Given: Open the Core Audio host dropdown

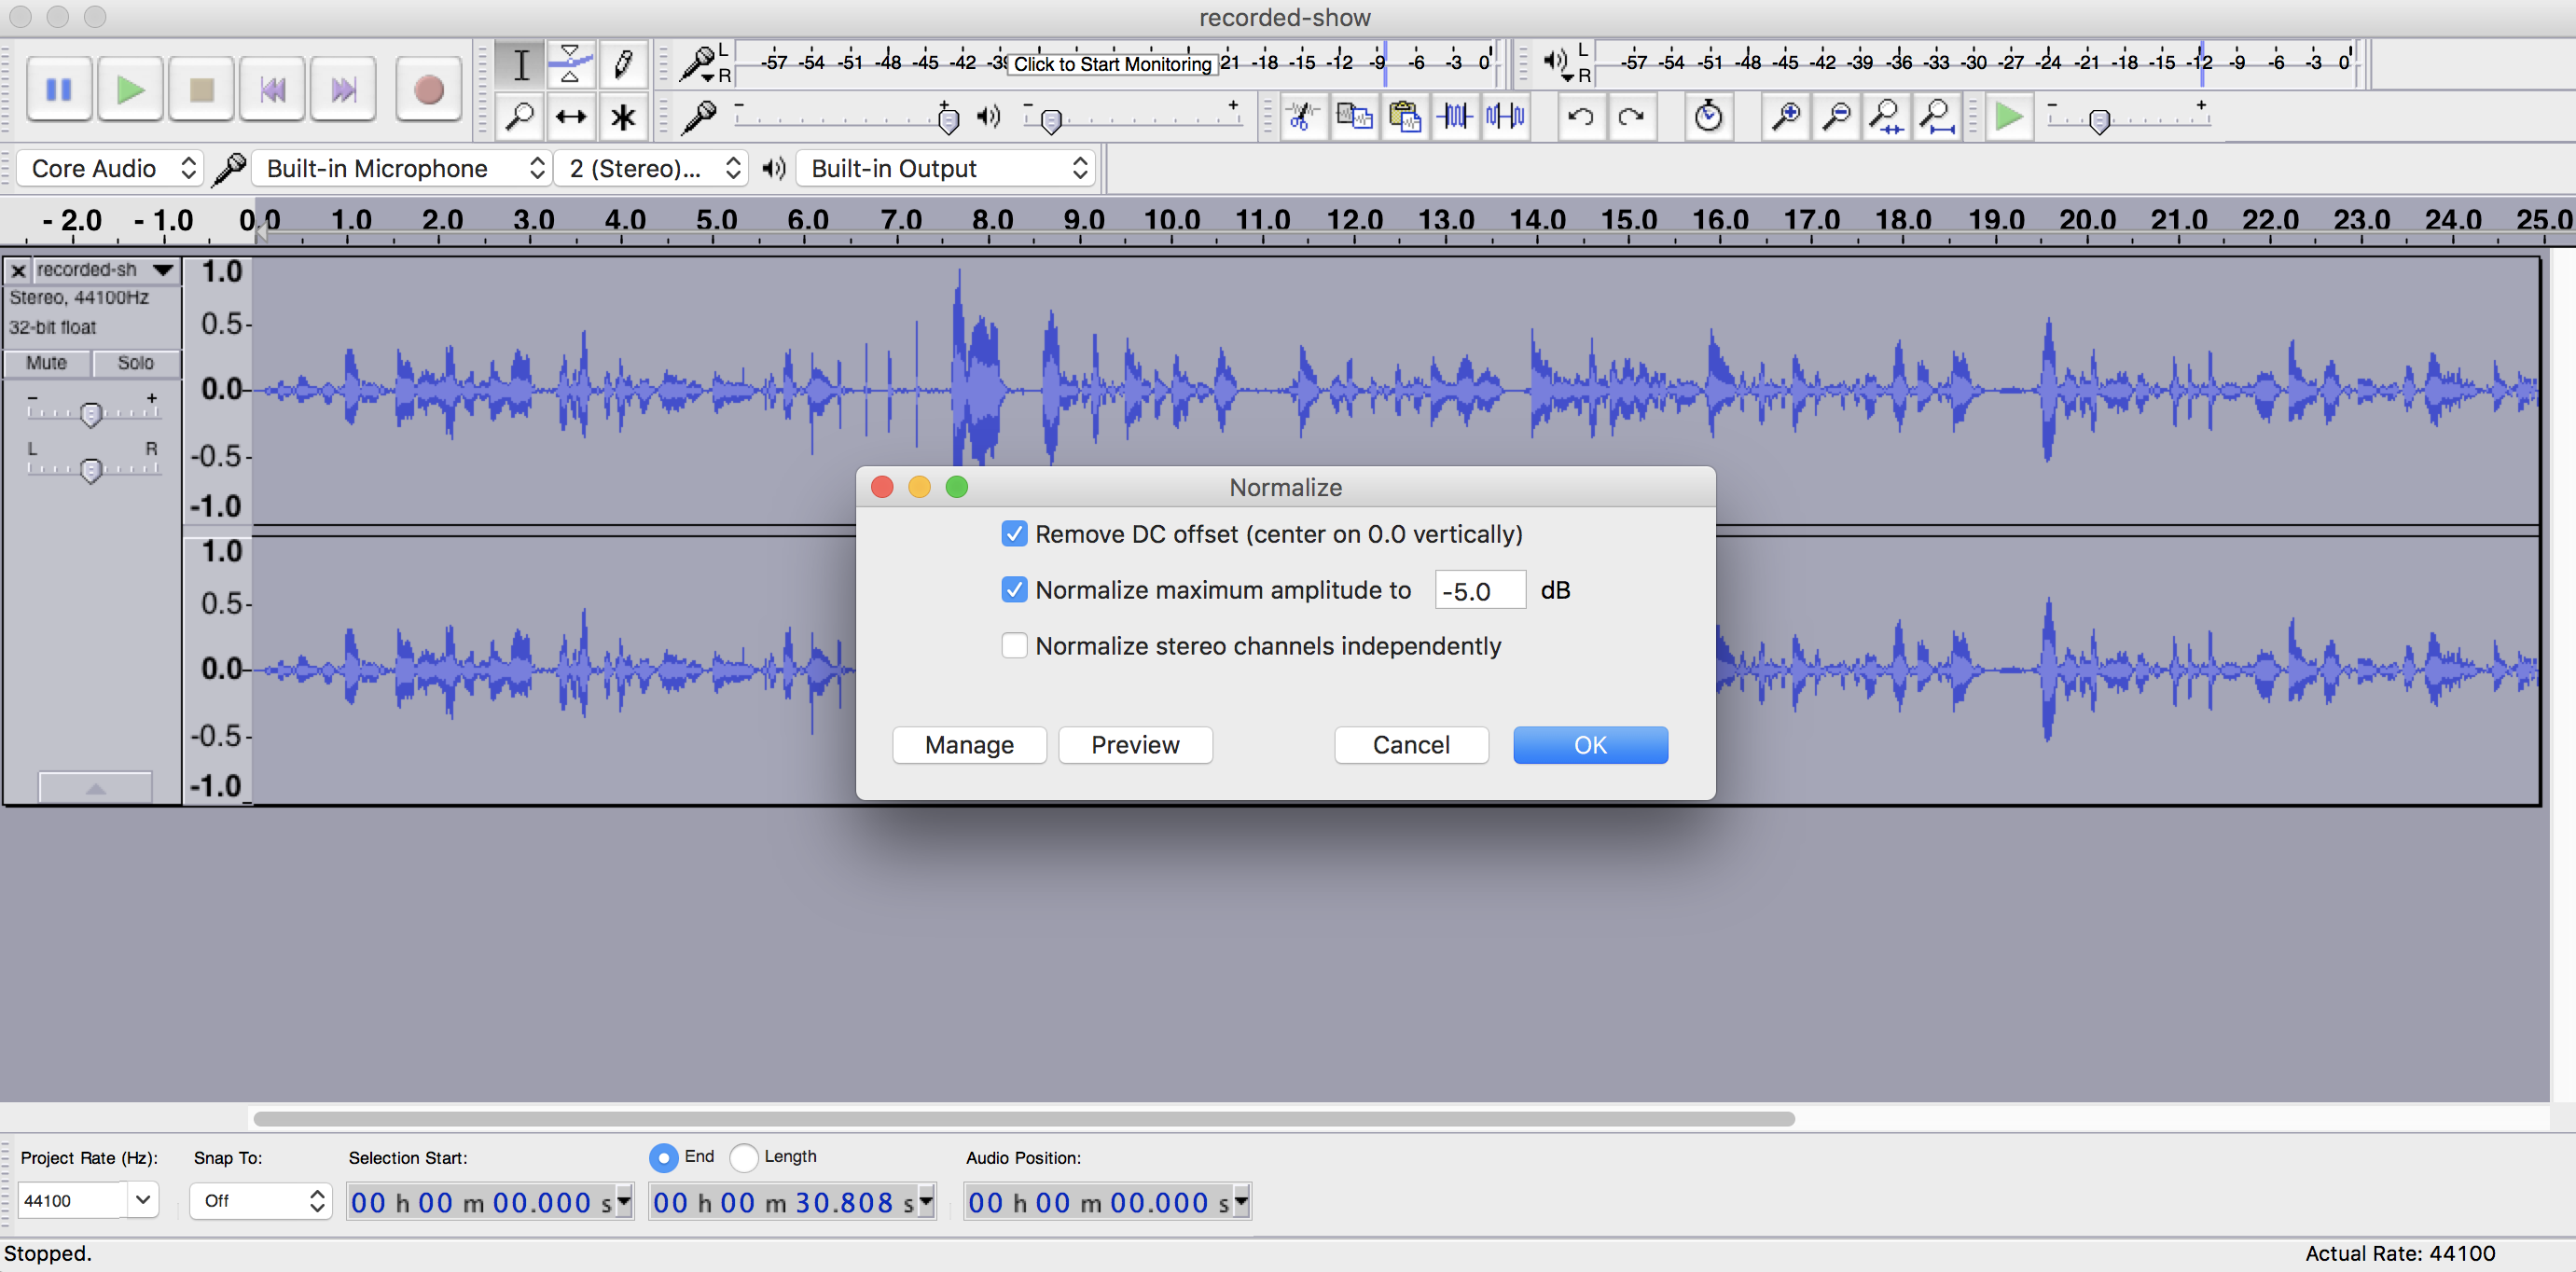Looking at the screenshot, I should click(111, 168).
